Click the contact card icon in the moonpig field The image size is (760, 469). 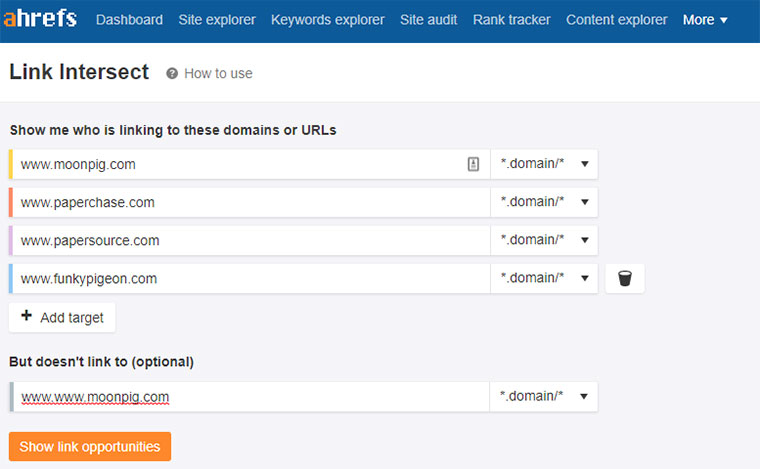pos(473,164)
